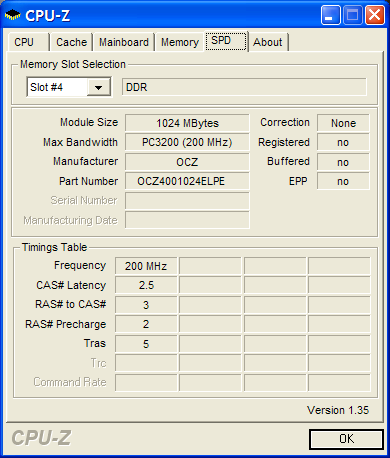Screen dimensions: 390x458
Task: Click the empty Serial Number field
Action: pyautogui.click(x=187, y=201)
